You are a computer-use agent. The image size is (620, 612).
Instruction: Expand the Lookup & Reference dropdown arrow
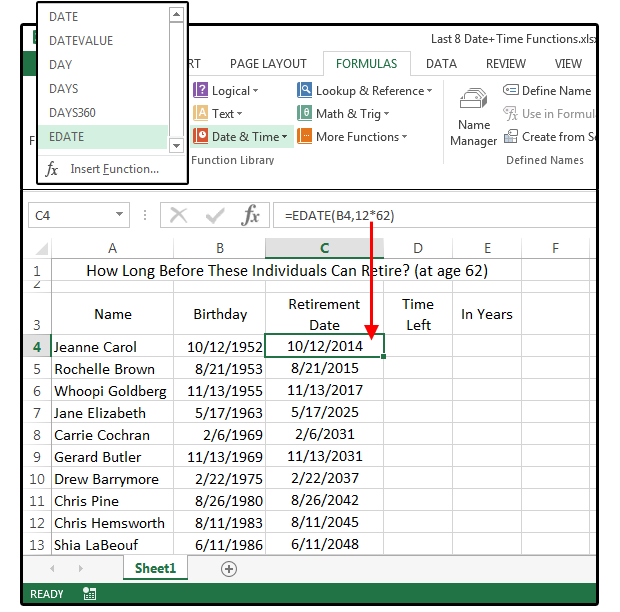click(429, 91)
